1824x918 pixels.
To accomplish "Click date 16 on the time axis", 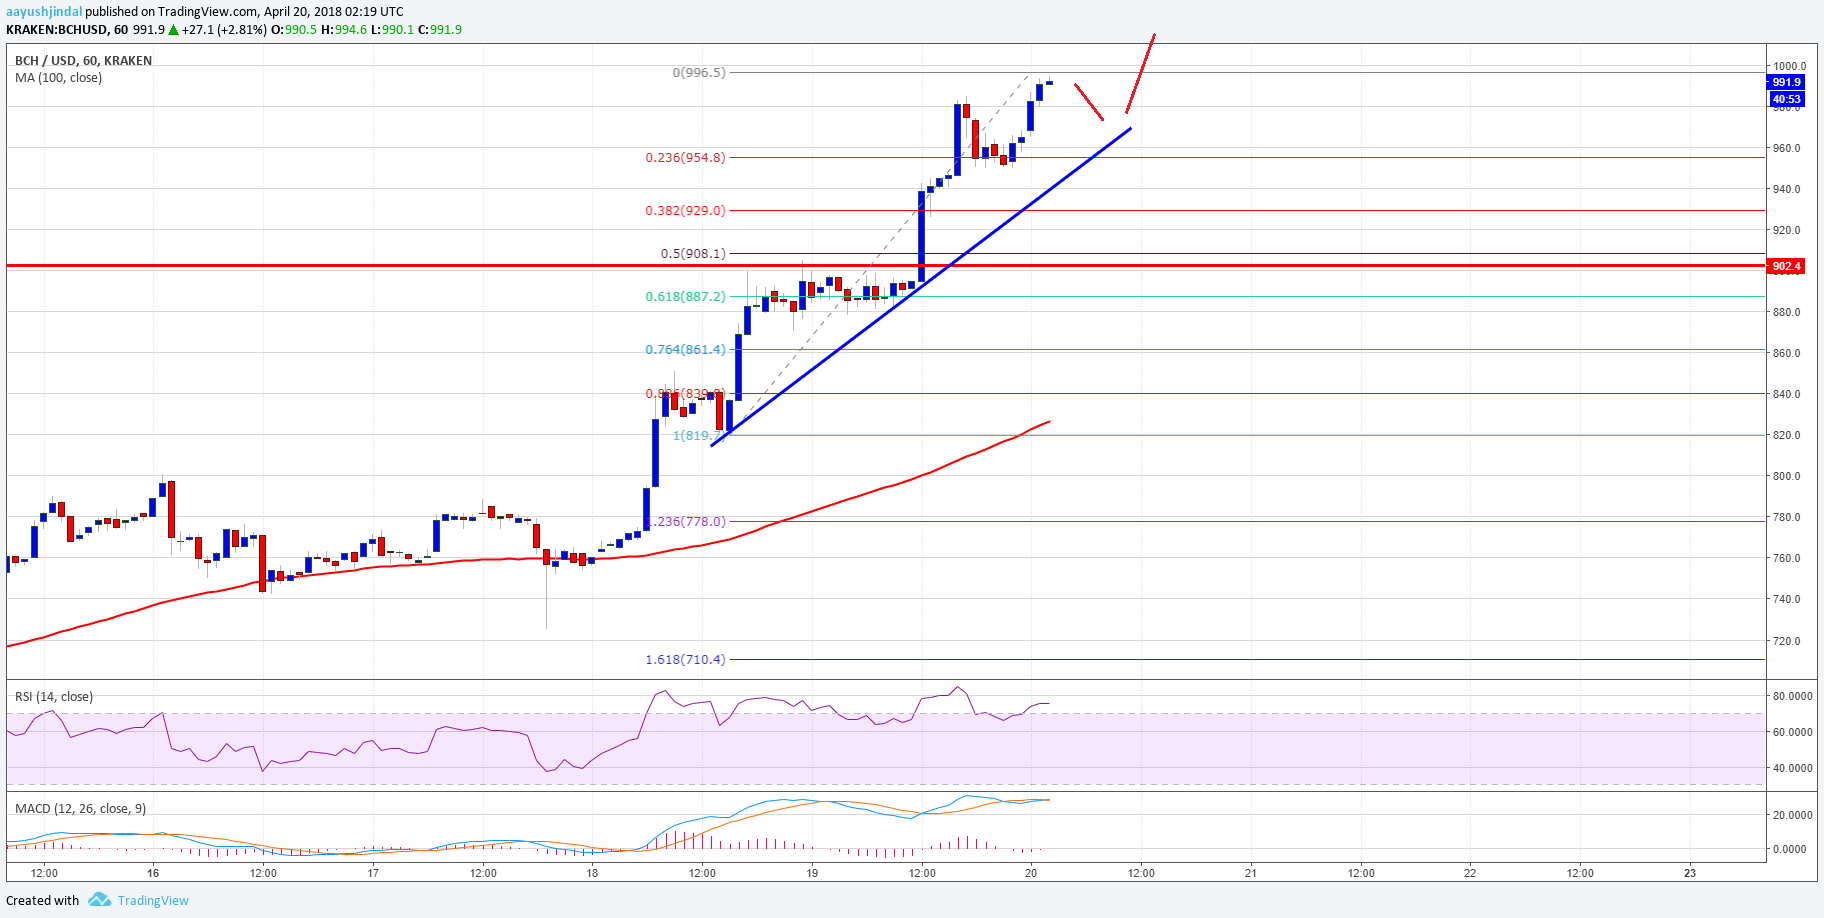I will coord(153,873).
